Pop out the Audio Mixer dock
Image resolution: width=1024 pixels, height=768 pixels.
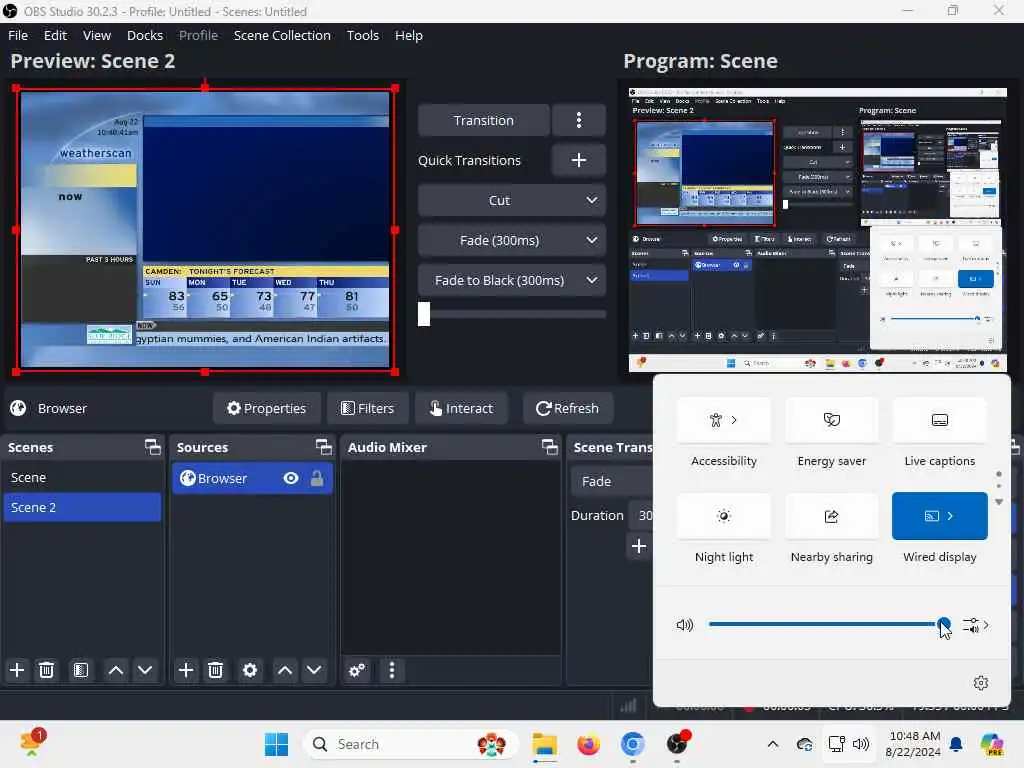click(550, 447)
